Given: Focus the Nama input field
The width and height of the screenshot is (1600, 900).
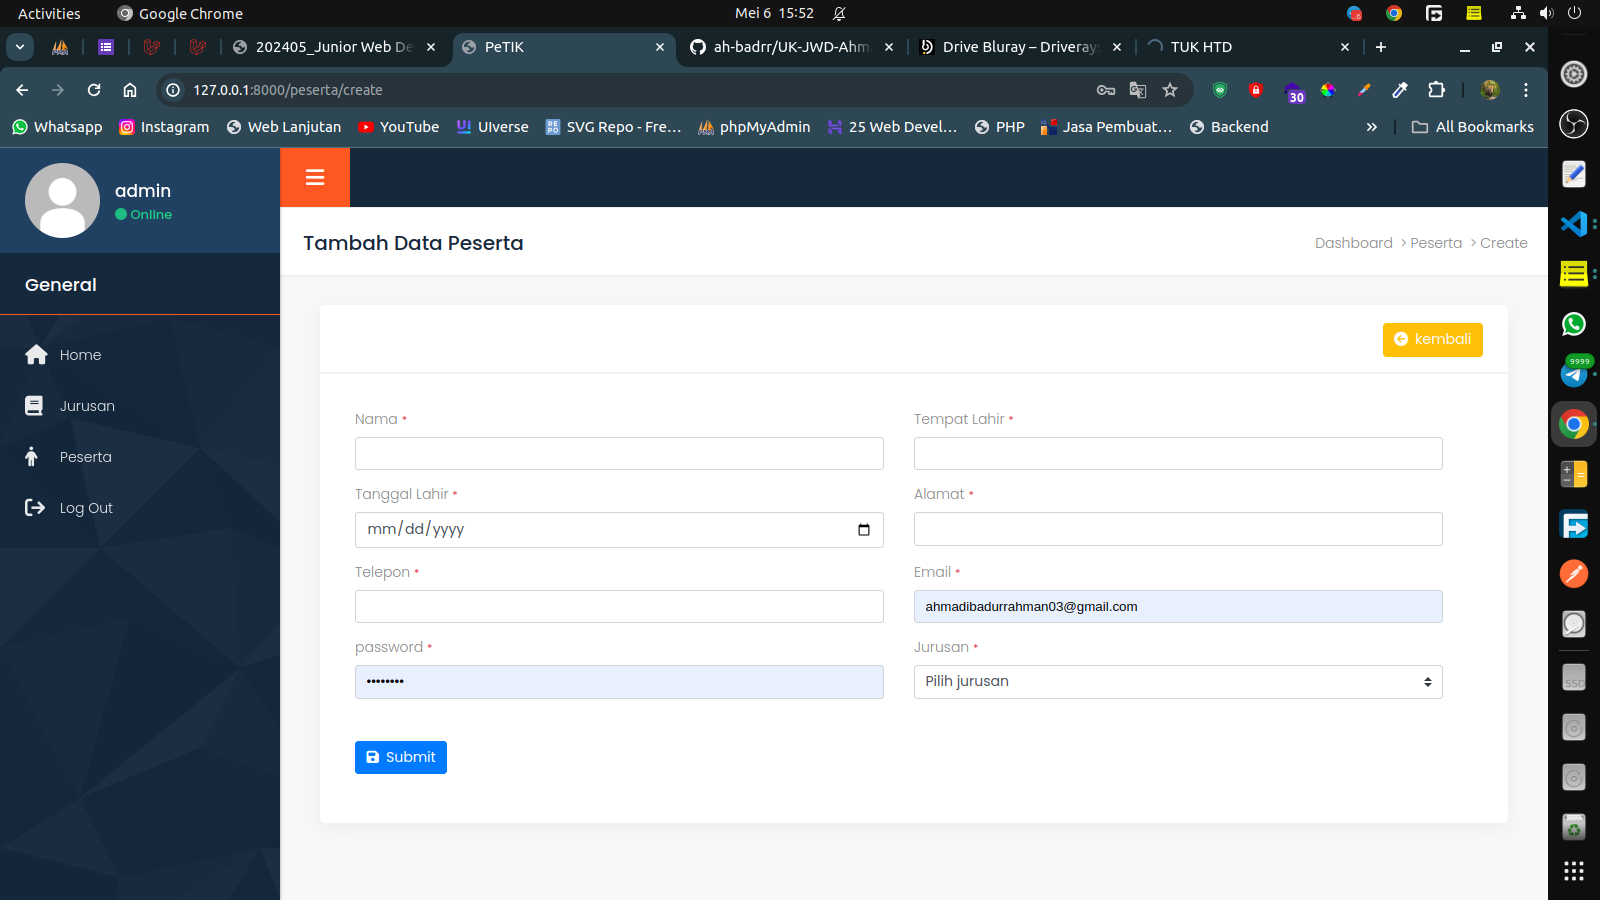Looking at the screenshot, I should click(x=619, y=453).
